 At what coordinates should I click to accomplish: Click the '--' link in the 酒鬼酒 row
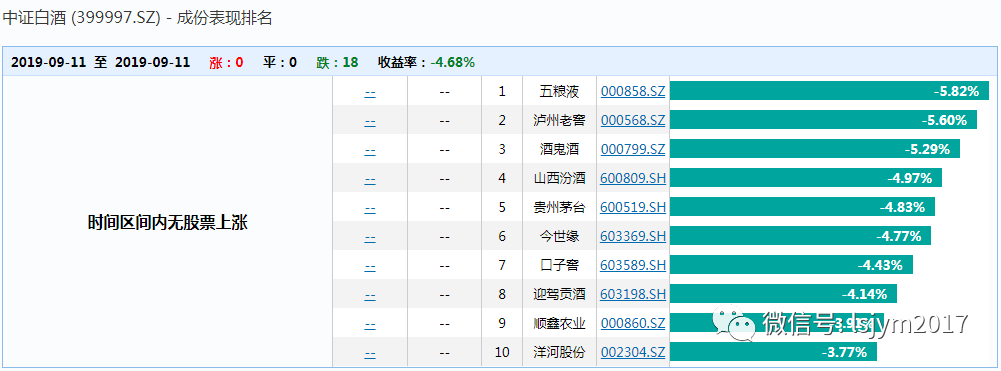pos(370,150)
